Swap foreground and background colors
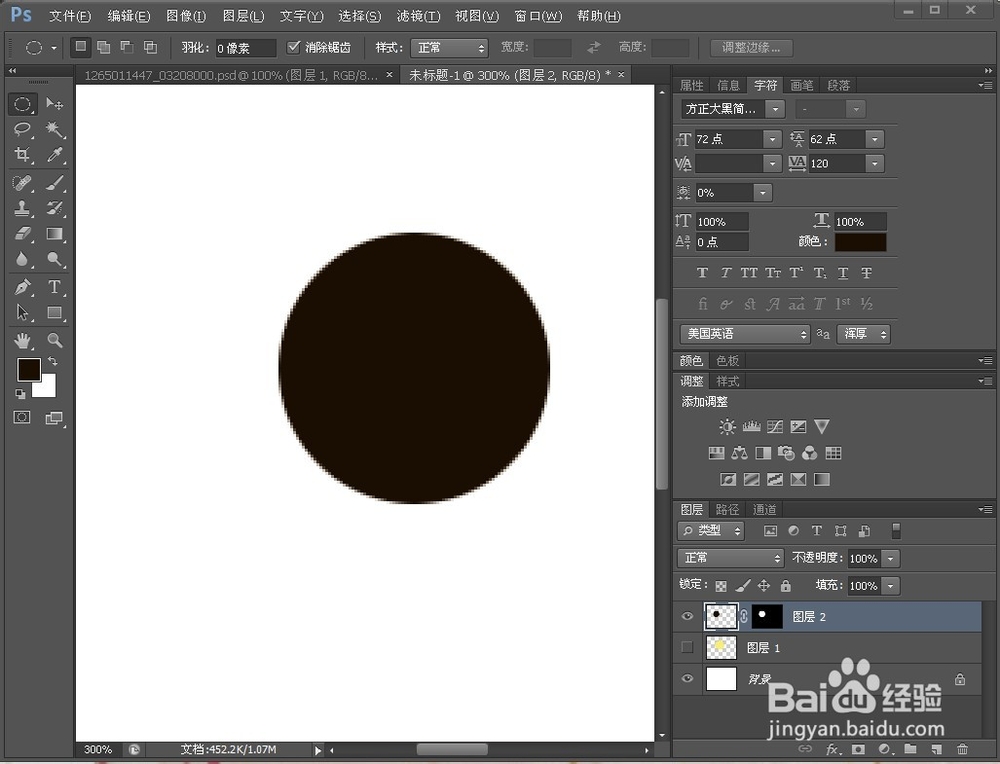1000x764 pixels. tap(53, 362)
